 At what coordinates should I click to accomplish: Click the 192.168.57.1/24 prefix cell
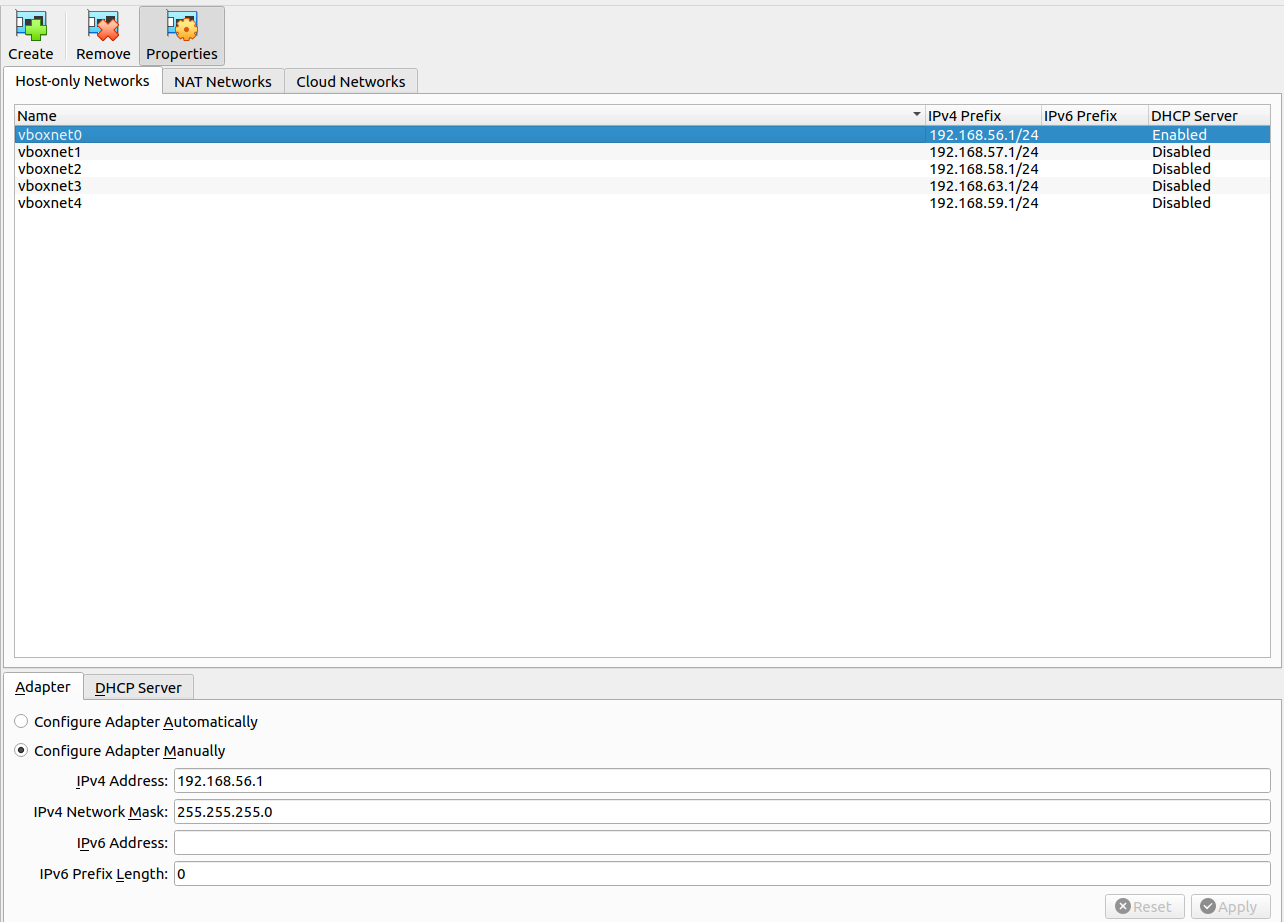[984, 152]
